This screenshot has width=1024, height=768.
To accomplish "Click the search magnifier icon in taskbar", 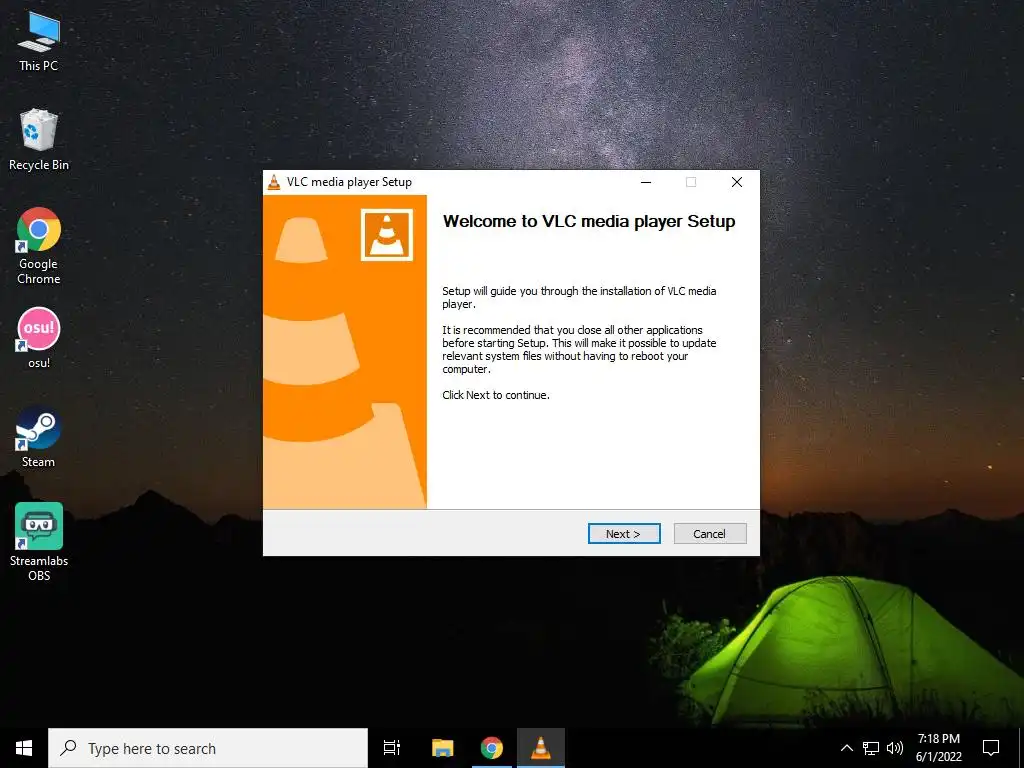I will (69, 748).
